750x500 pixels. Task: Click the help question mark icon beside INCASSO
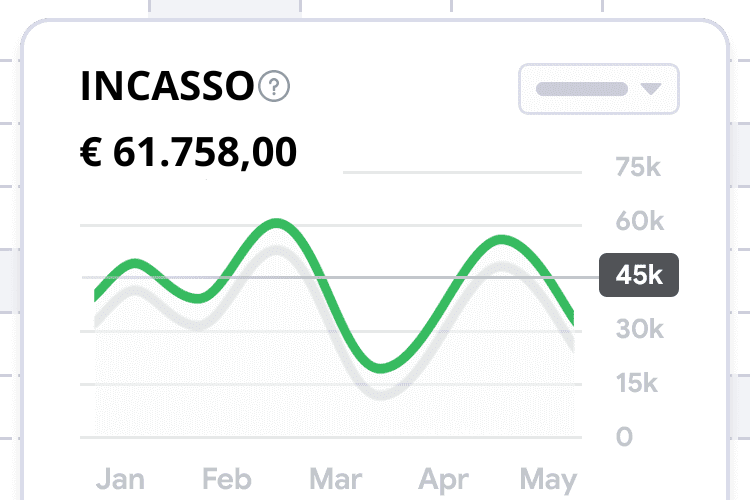(x=274, y=86)
